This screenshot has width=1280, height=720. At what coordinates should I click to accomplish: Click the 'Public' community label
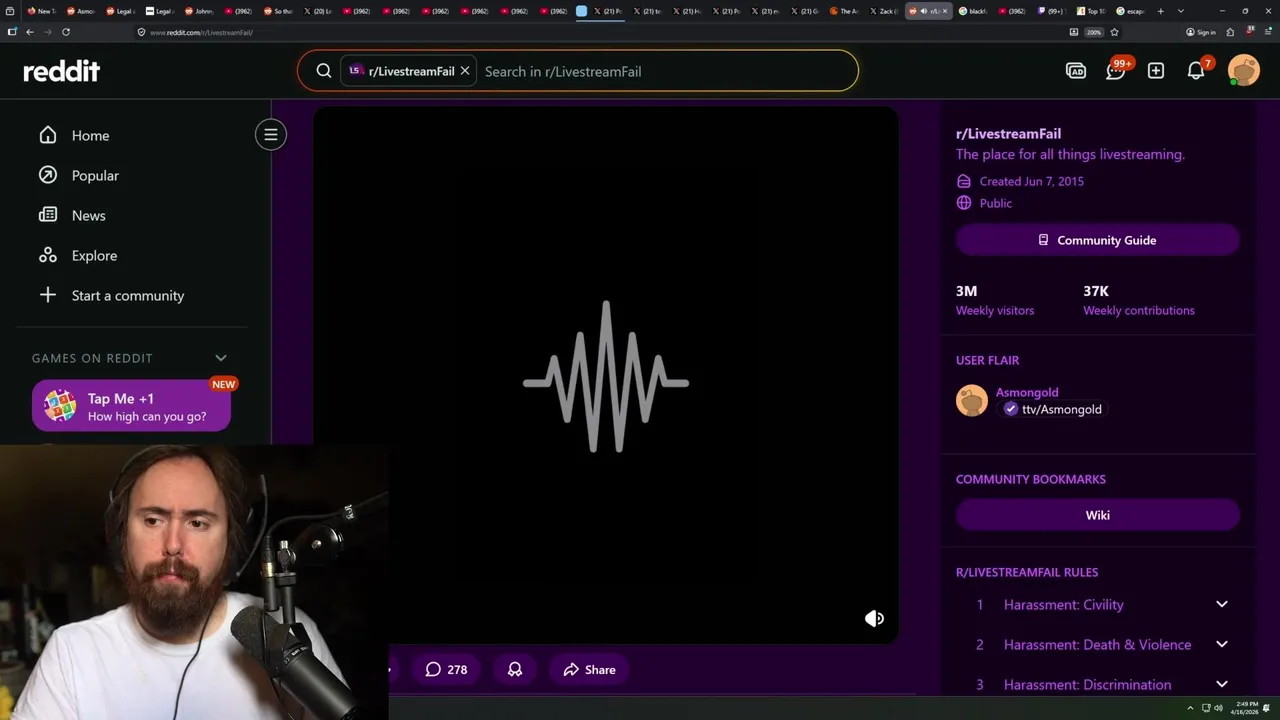(x=996, y=203)
